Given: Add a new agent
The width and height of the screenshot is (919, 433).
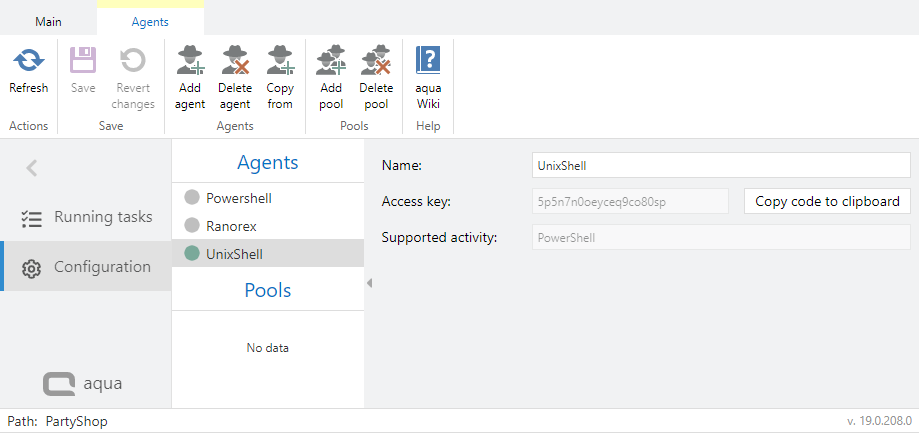Looking at the screenshot, I should pos(190,62).
